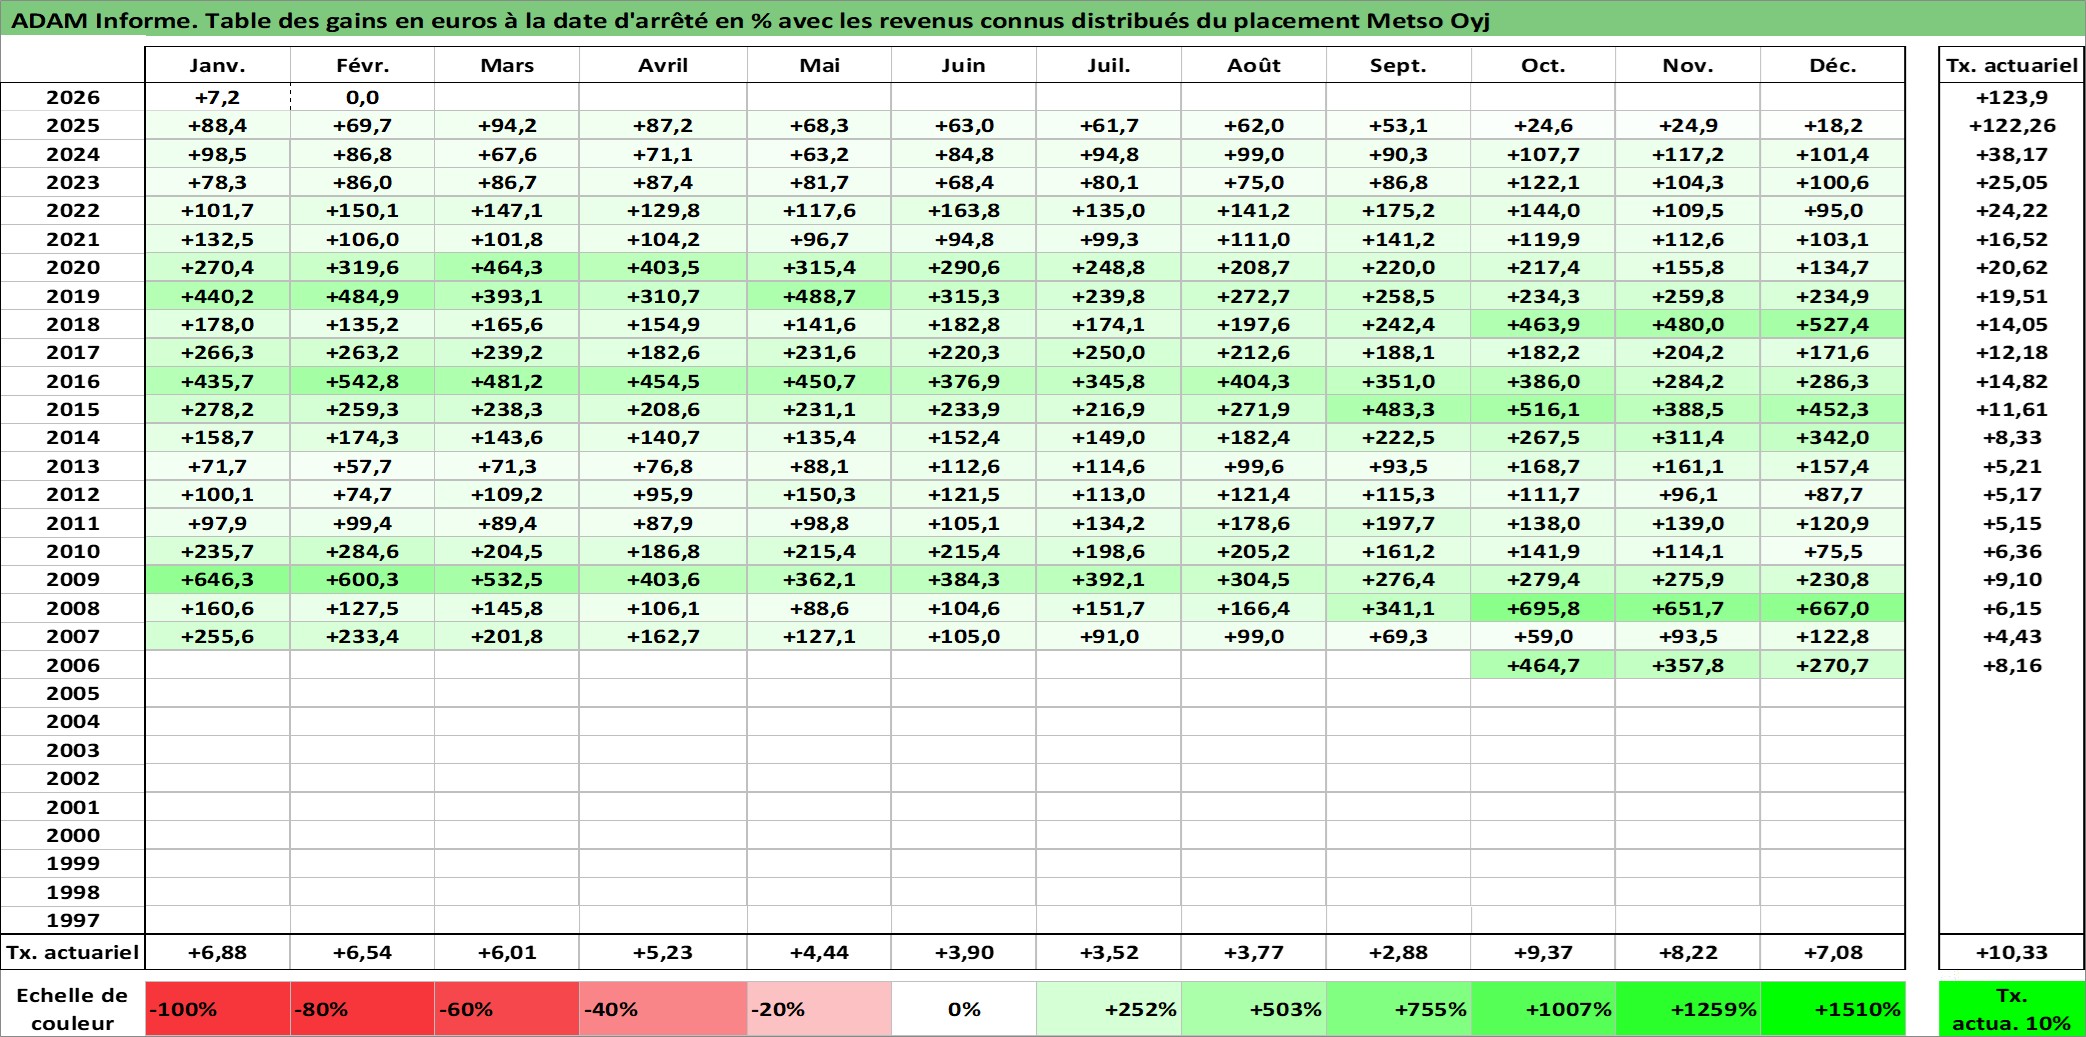Screen dimensions: 2086x1037
Task: Click the +122,1 cell for October 2023
Action: 1543,182
